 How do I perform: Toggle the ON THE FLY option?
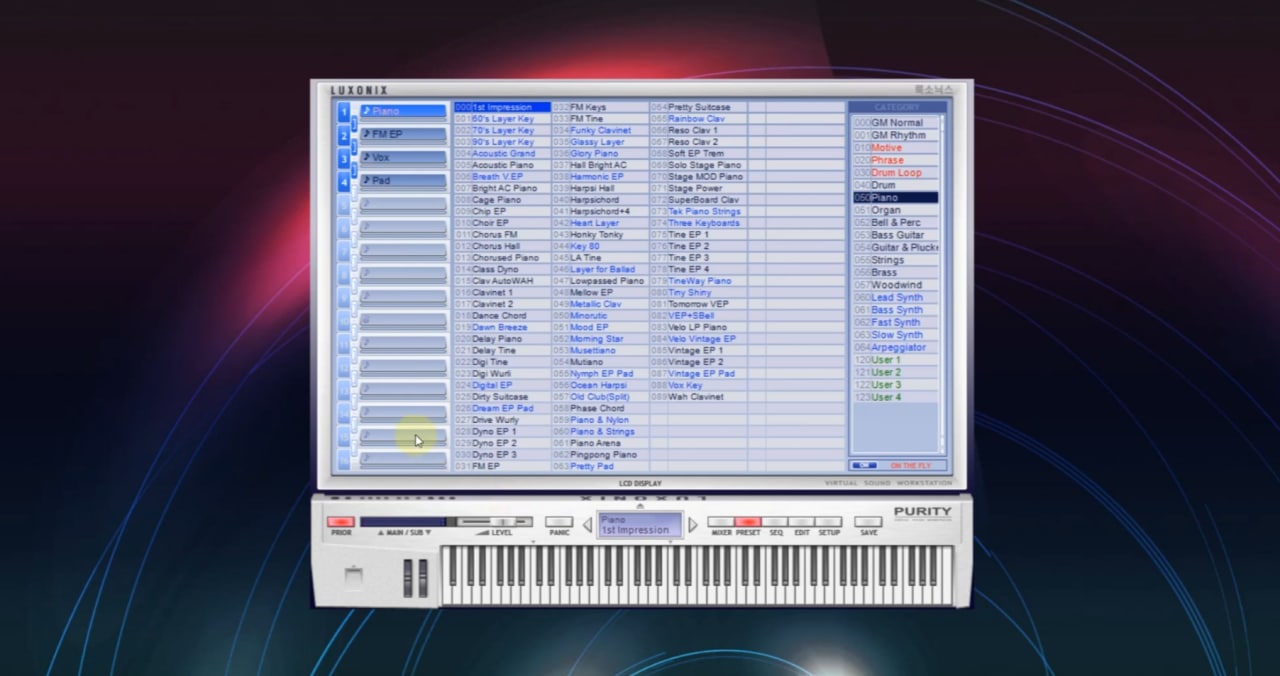click(x=911, y=466)
